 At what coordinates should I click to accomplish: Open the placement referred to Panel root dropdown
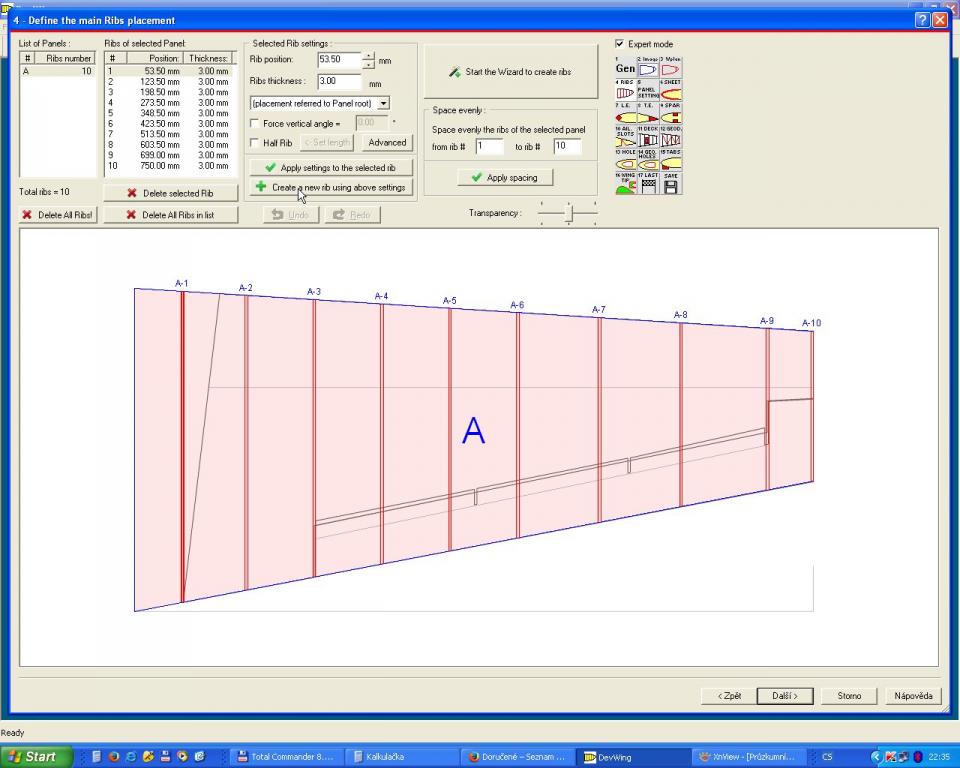click(384, 103)
